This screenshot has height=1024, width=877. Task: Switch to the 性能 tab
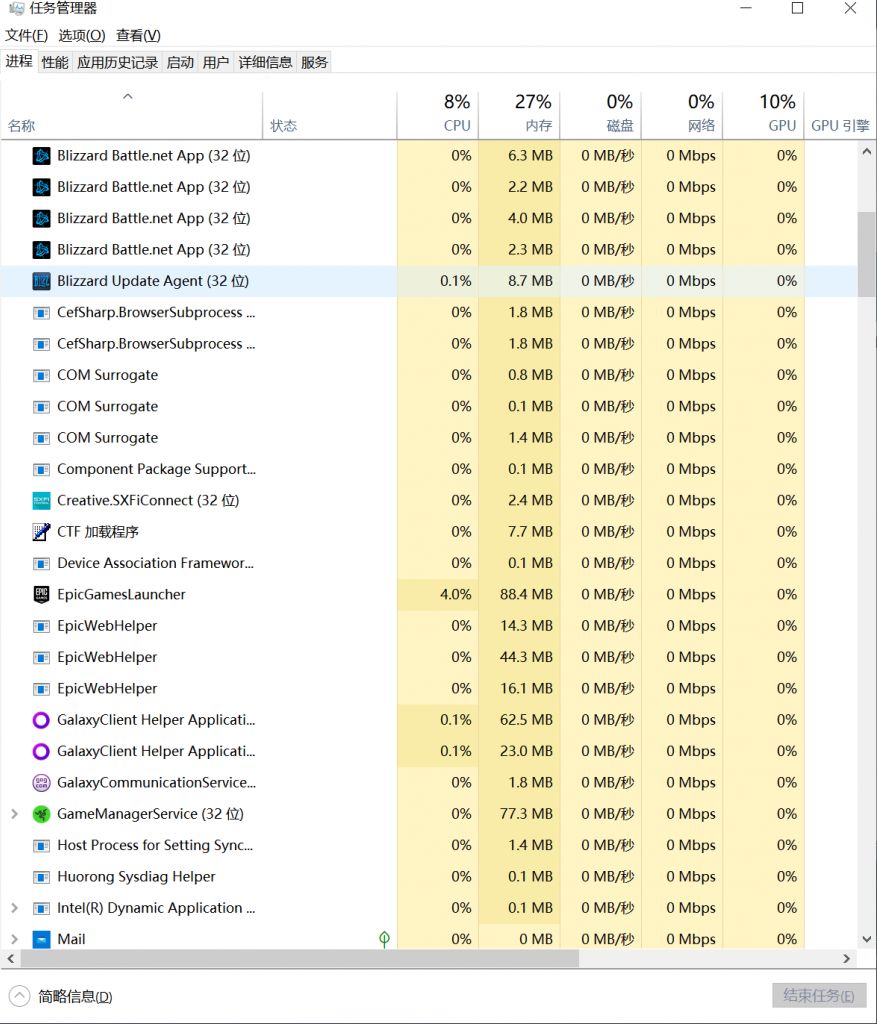point(55,63)
